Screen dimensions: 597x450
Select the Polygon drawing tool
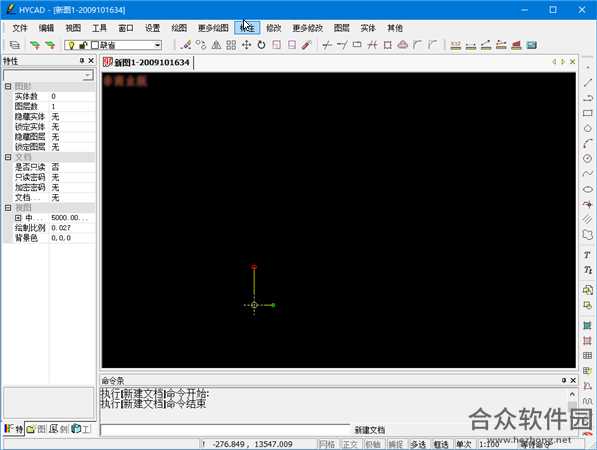coord(587,128)
